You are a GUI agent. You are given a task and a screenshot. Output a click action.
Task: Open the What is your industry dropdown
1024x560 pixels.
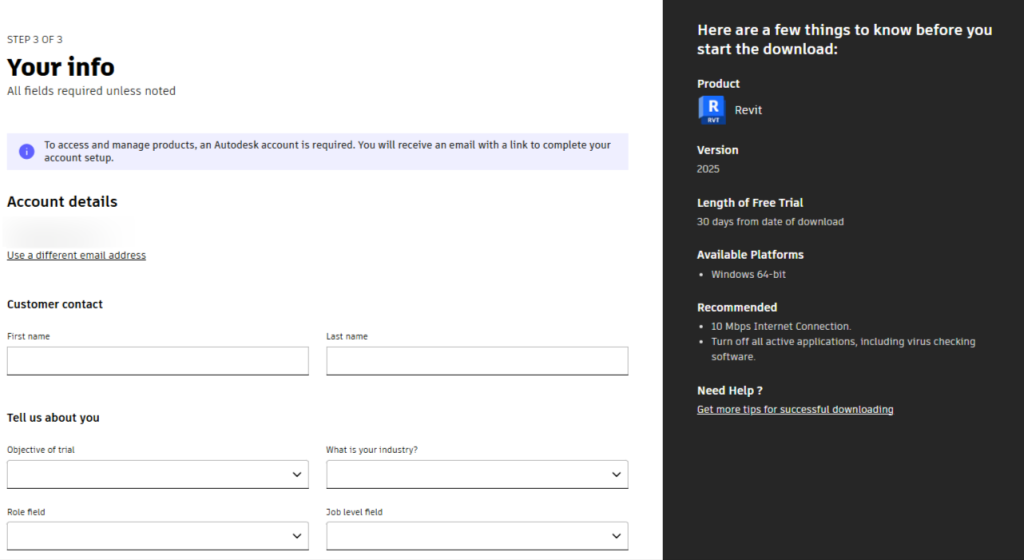click(477, 474)
